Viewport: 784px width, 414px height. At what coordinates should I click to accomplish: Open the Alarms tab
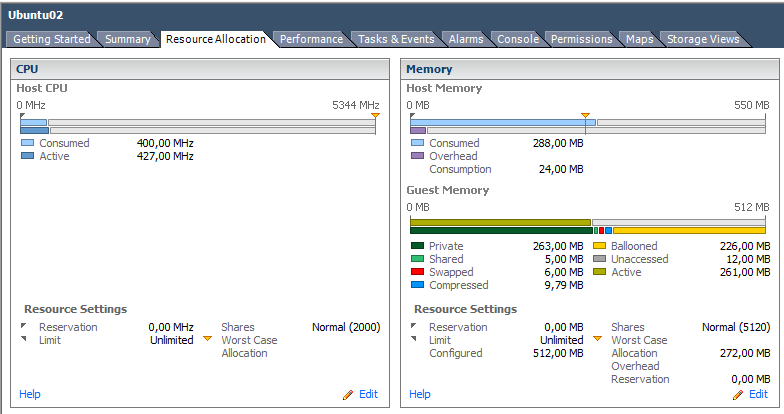coord(466,39)
